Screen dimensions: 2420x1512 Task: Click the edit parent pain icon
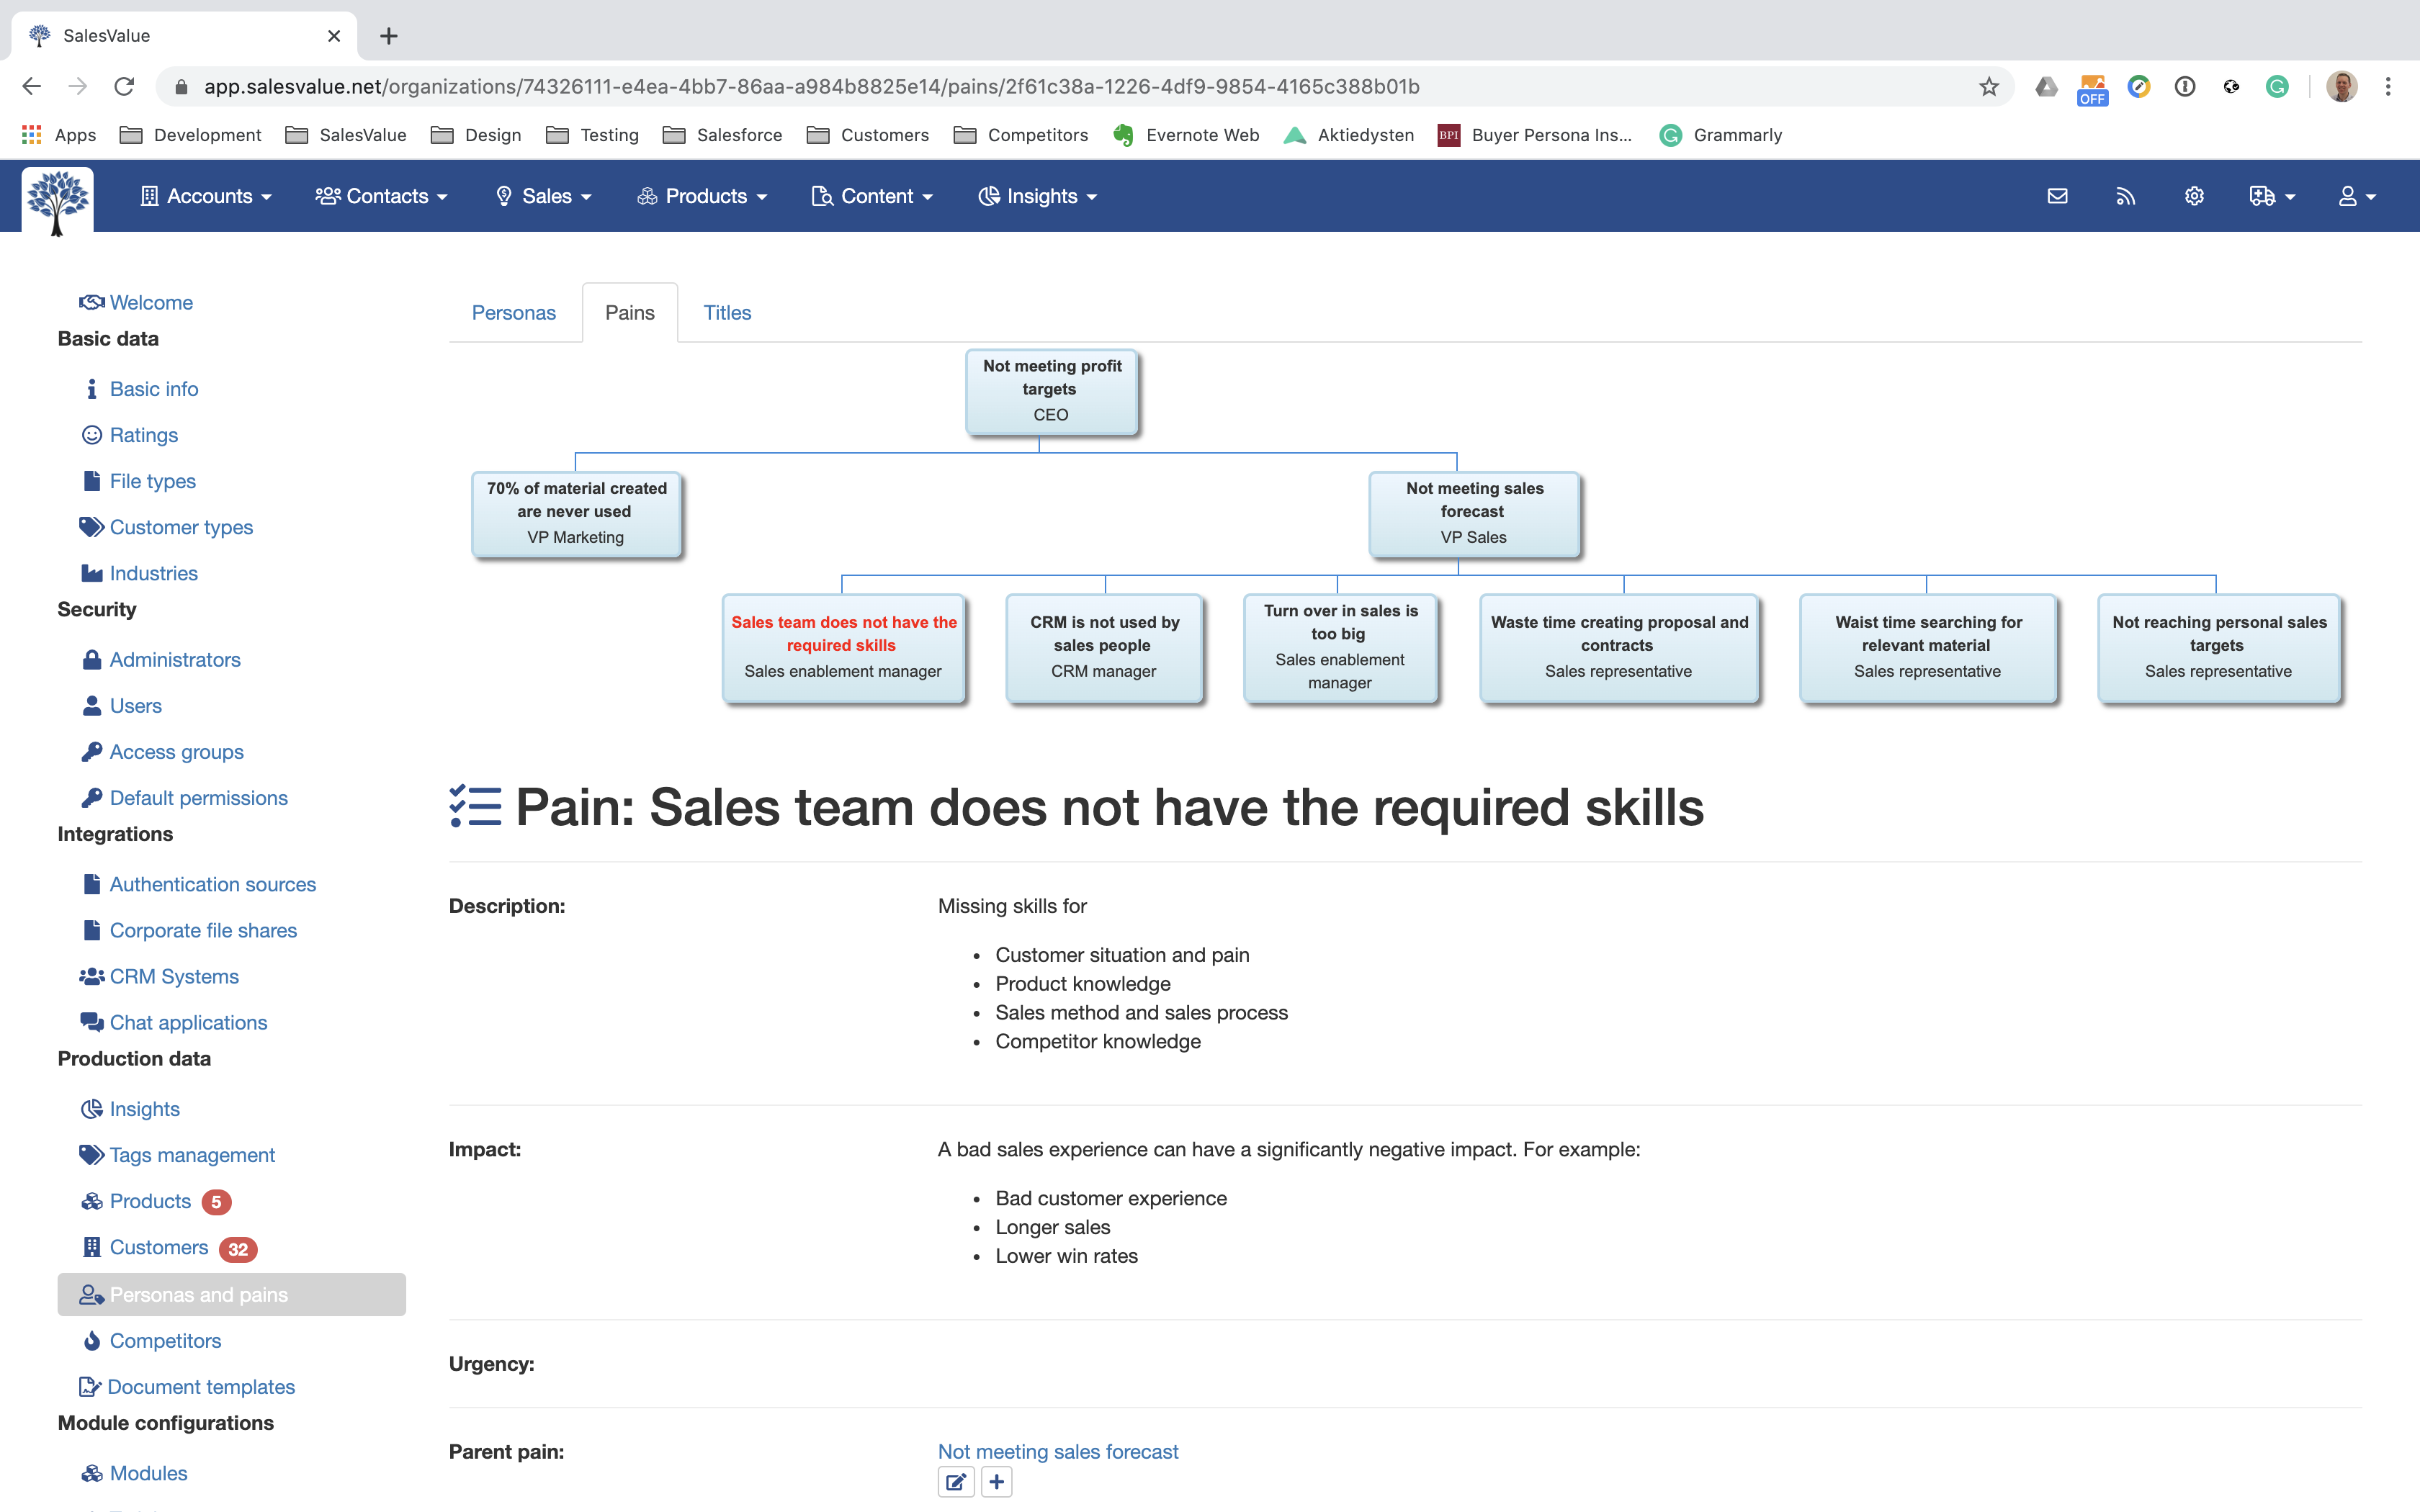point(955,1482)
